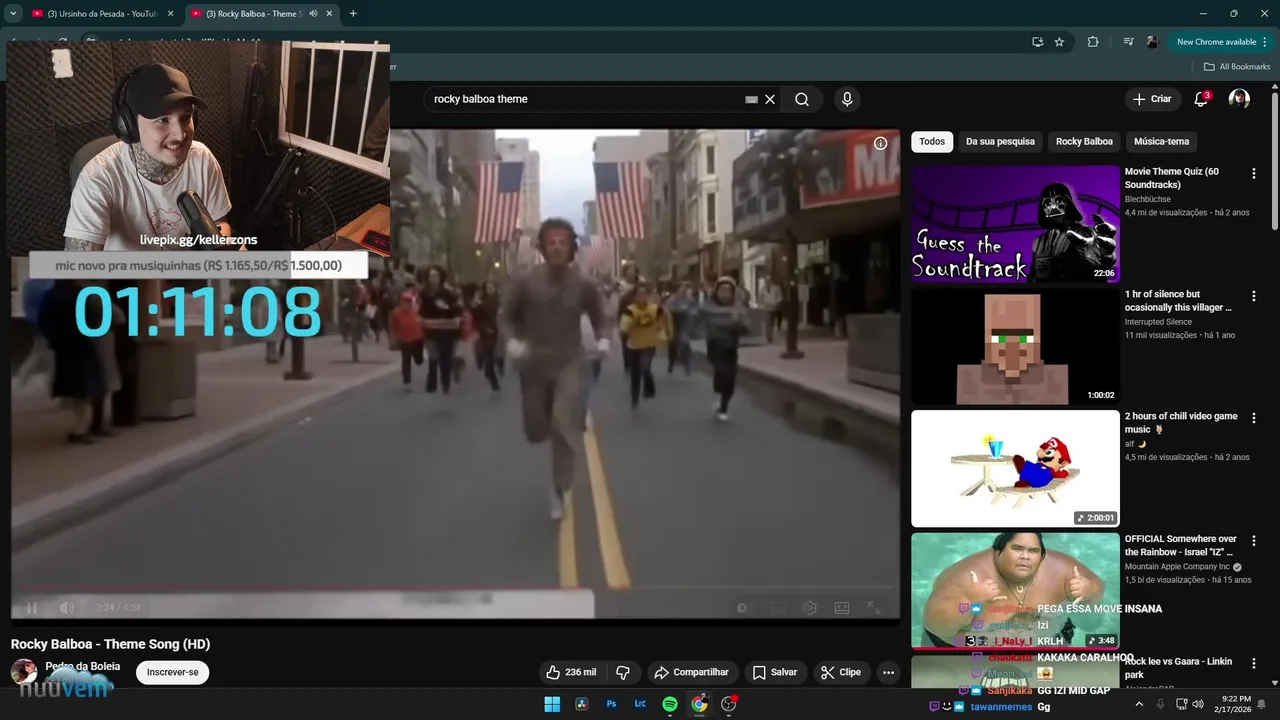Open YouTube account avatar menu
The width and height of the screenshot is (1280, 720).
pos(1239,99)
